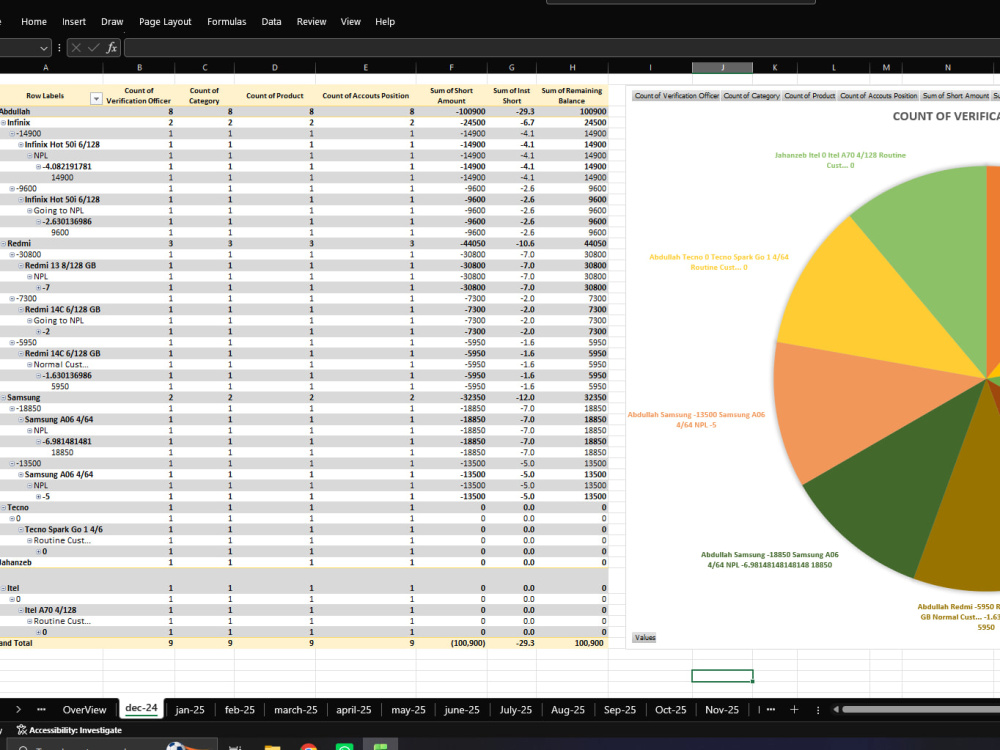1000x750 pixels.
Task: Open the Draw ribbon tab
Action: (x=112, y=22)
